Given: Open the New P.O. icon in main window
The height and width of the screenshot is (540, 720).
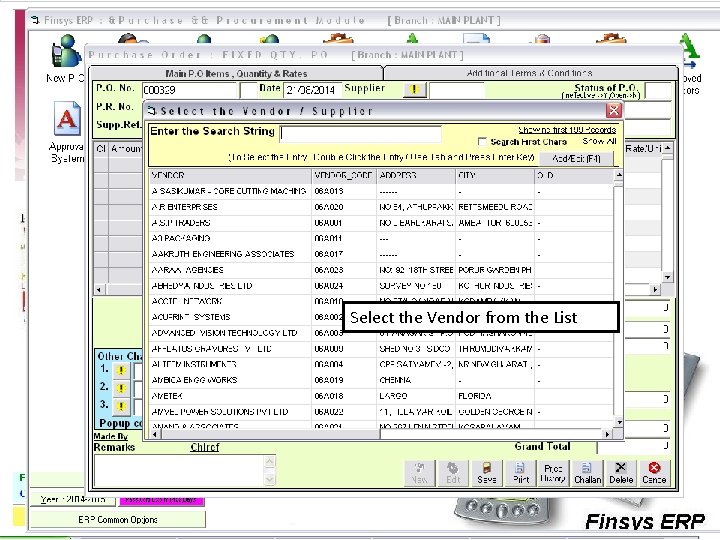Looking at the screenshot, I should point(67,59).
